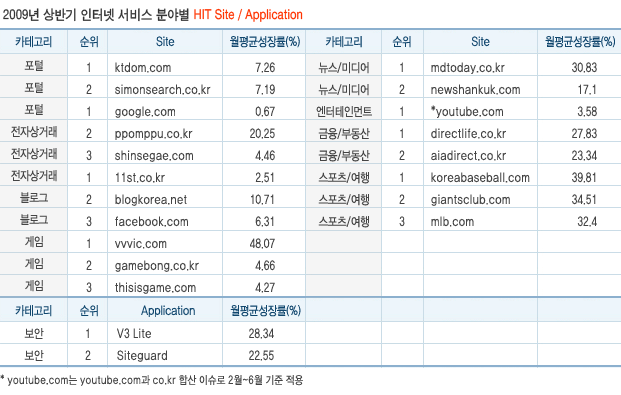Select mdtoday.co.kr in the news rows

click(467, 68)
